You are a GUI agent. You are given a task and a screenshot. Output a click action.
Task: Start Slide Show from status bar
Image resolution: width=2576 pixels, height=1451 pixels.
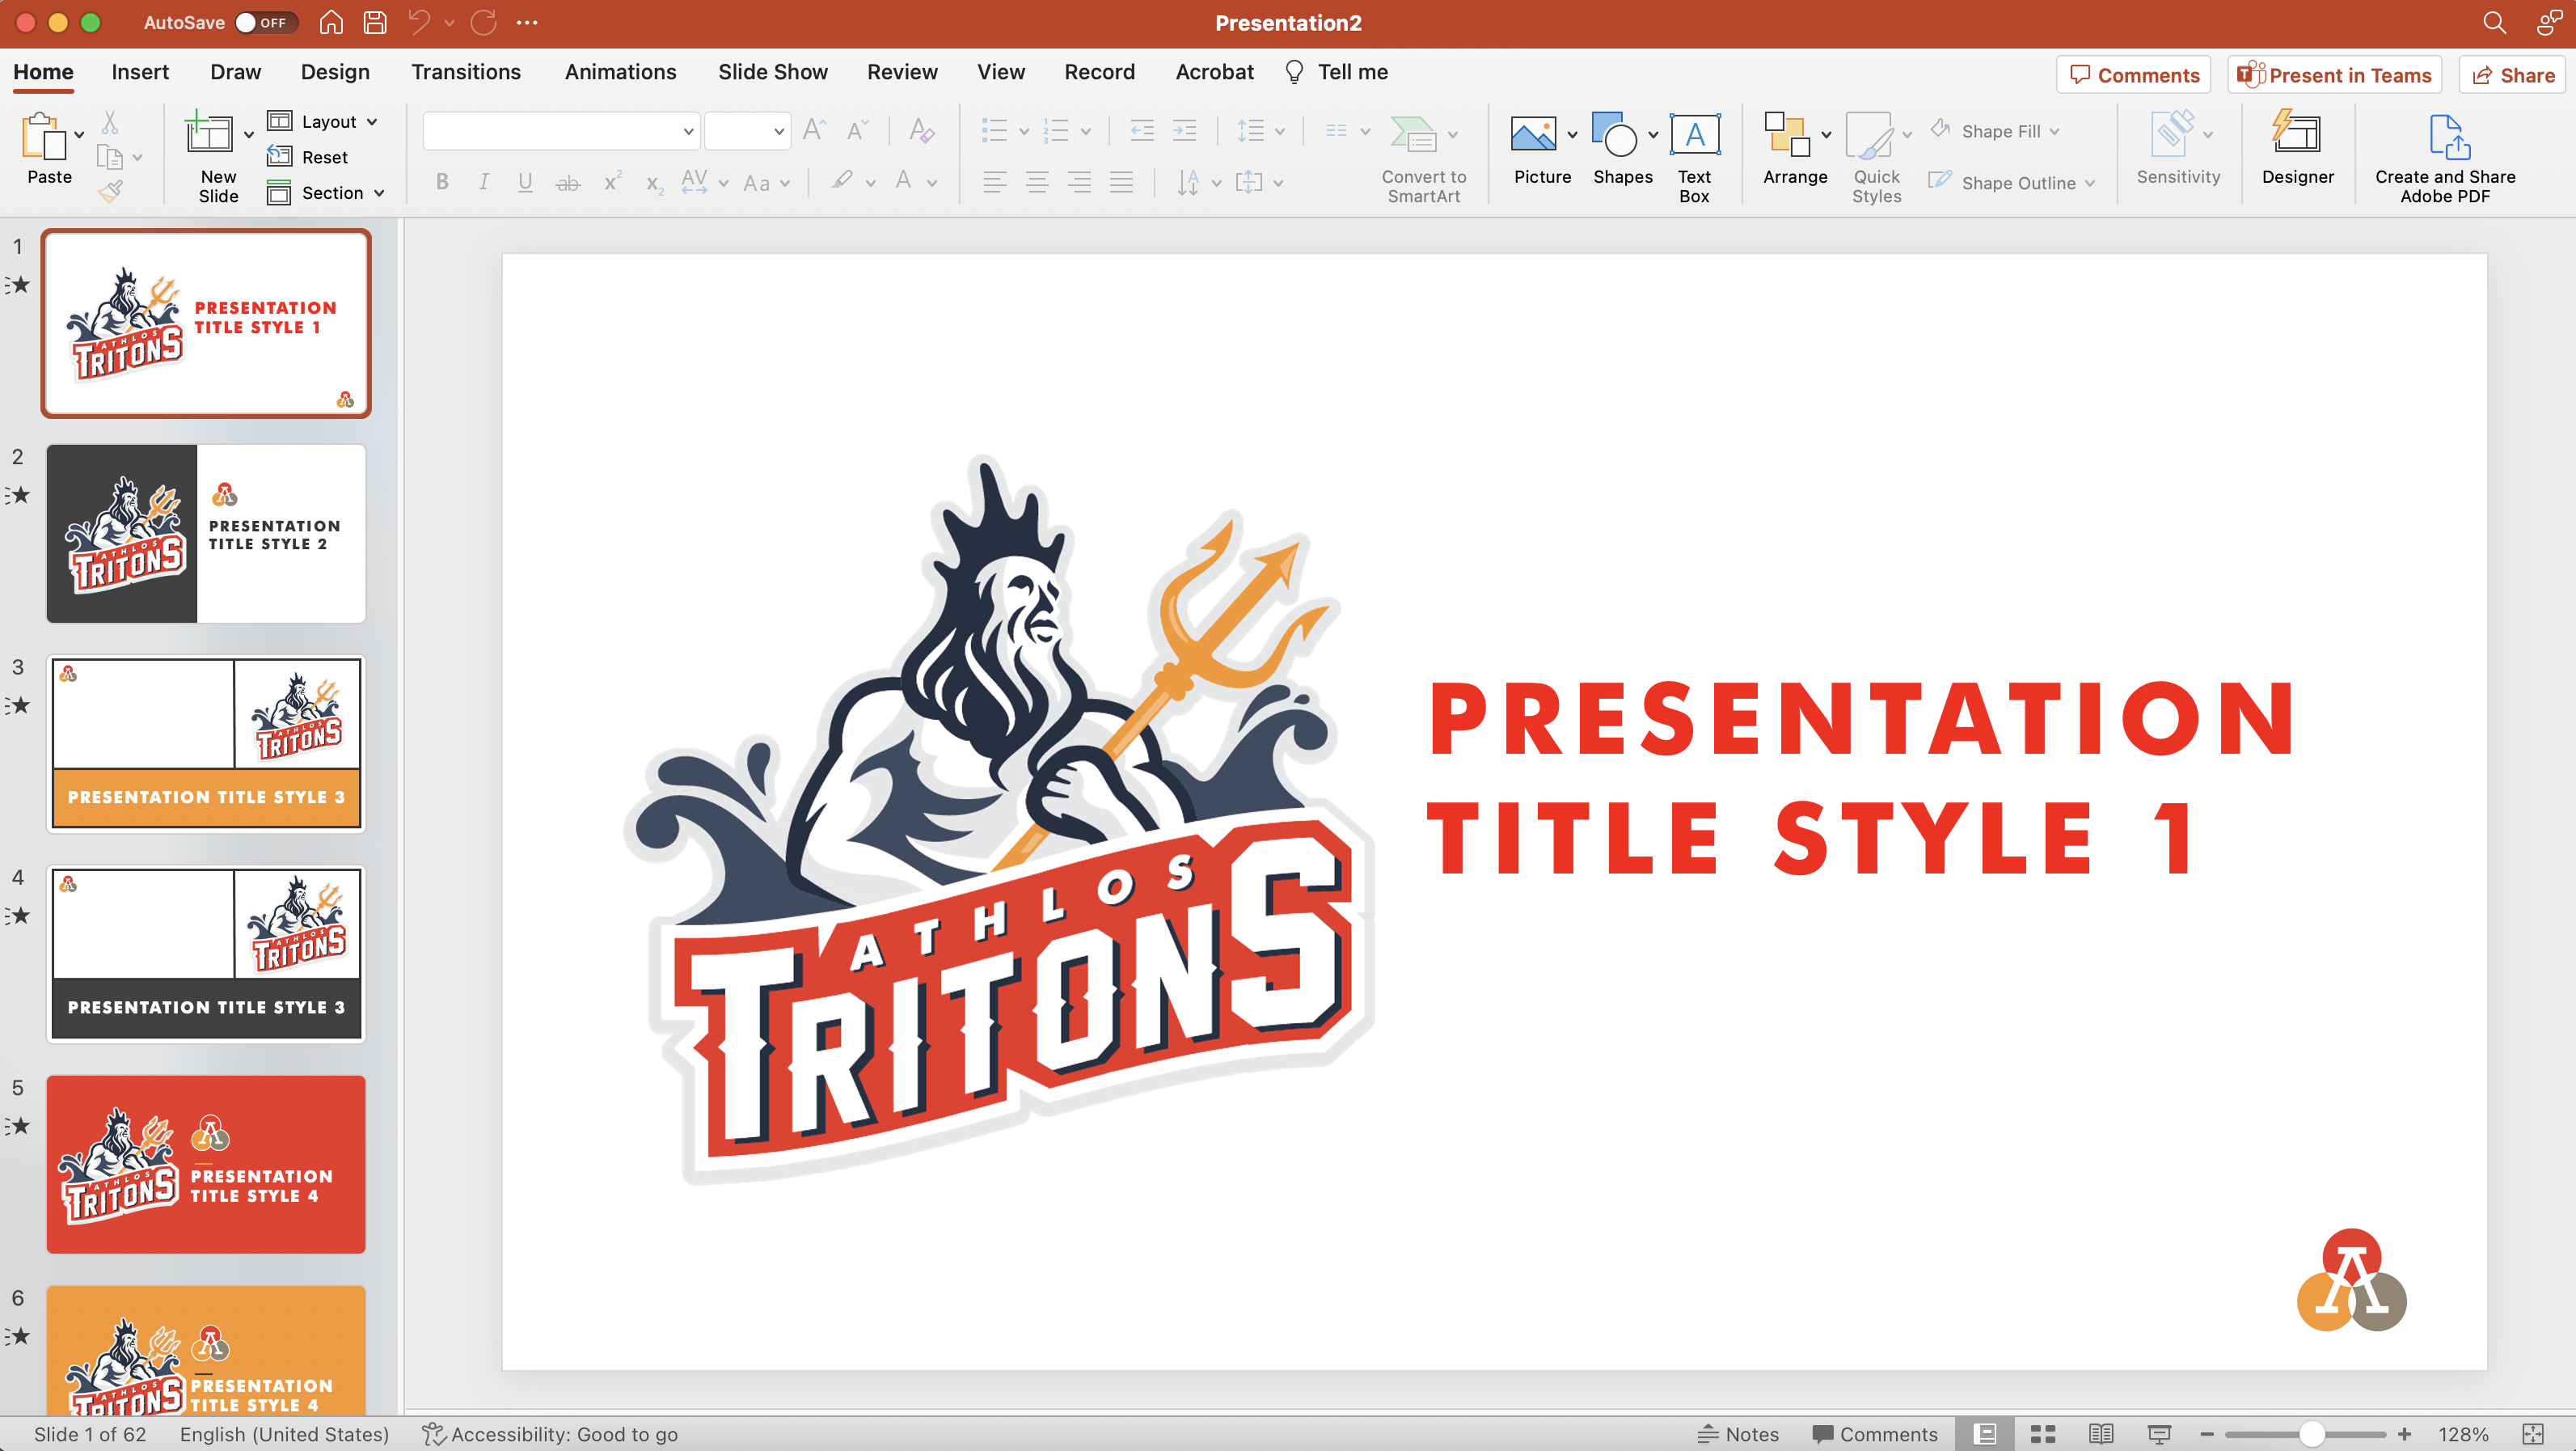pyautogui.click(x=2159, y=1434)
